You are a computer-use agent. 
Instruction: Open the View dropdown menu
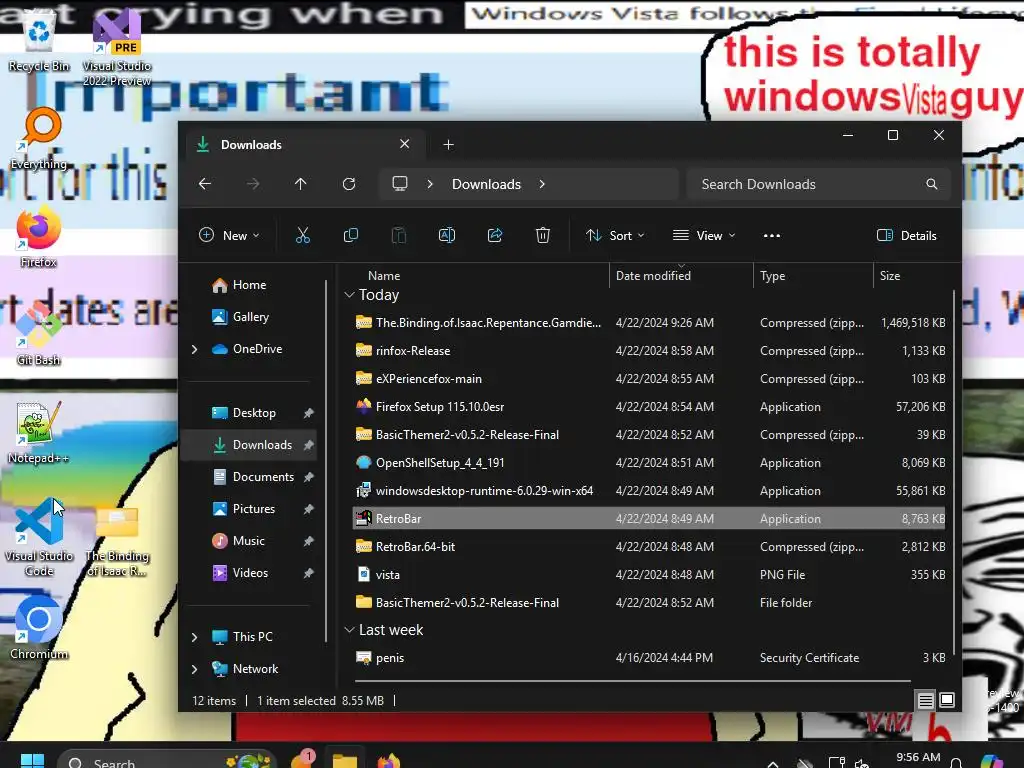(x=704, y=236)
